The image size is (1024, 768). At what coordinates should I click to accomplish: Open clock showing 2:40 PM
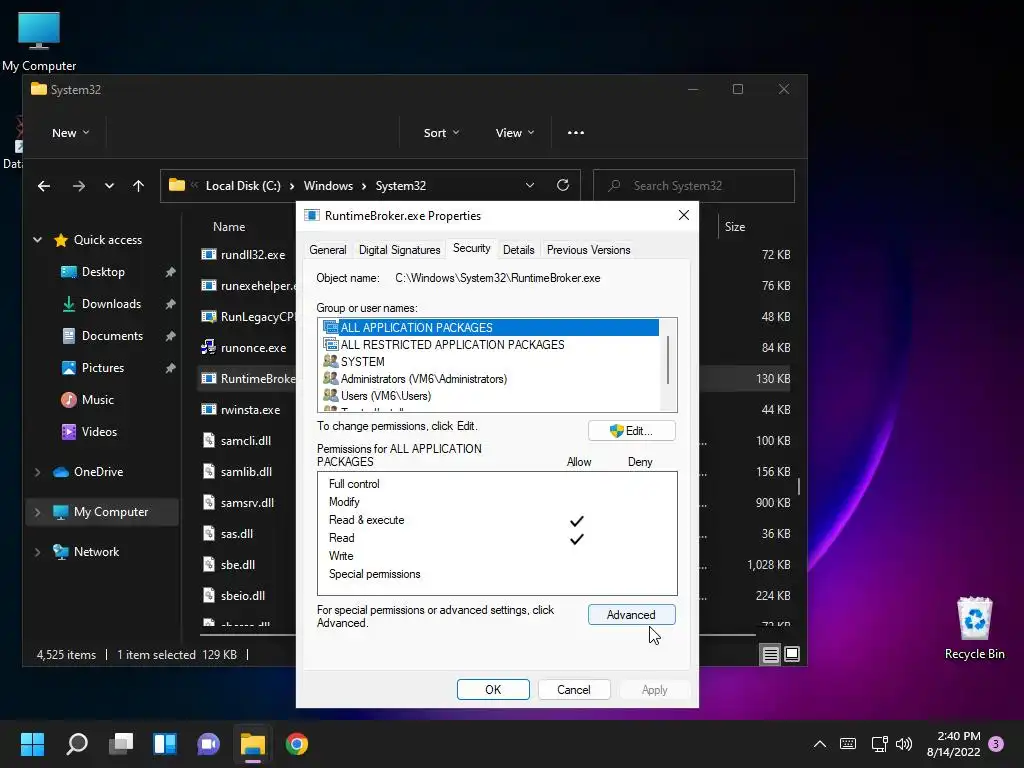(x=953, y=744)
